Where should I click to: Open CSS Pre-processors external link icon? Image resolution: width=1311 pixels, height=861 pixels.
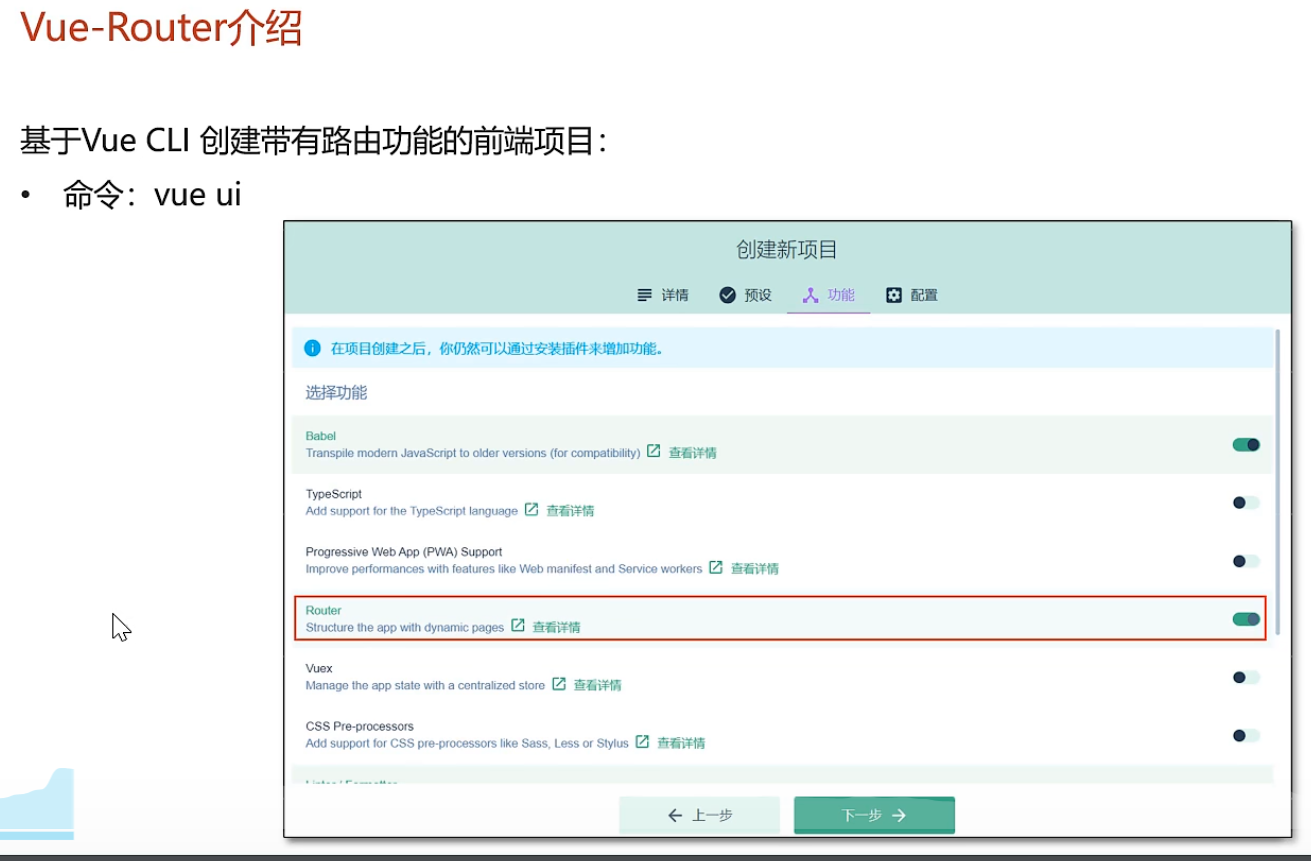click(642, 741)
